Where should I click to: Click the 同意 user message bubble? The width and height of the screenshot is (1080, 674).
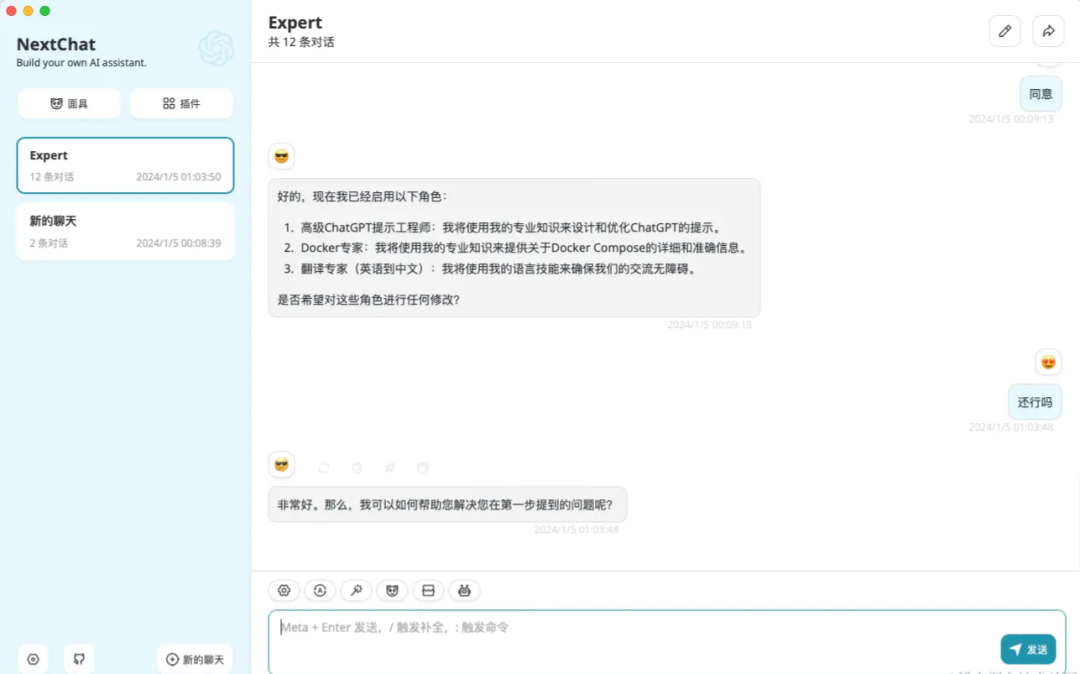coord(1040,94)
